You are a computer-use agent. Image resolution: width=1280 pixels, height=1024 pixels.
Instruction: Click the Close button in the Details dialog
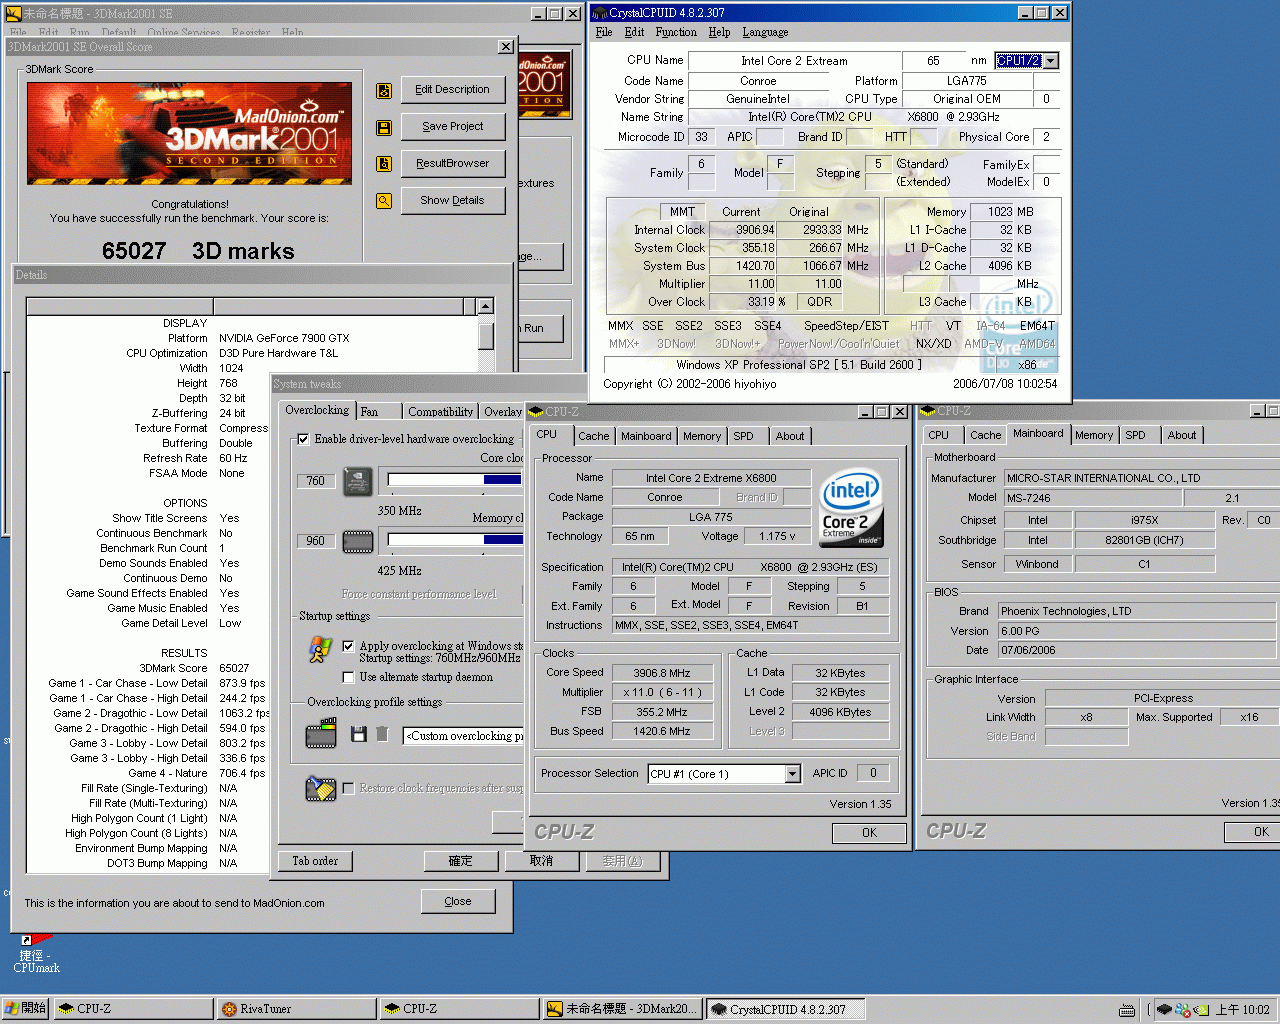(458, 901)
